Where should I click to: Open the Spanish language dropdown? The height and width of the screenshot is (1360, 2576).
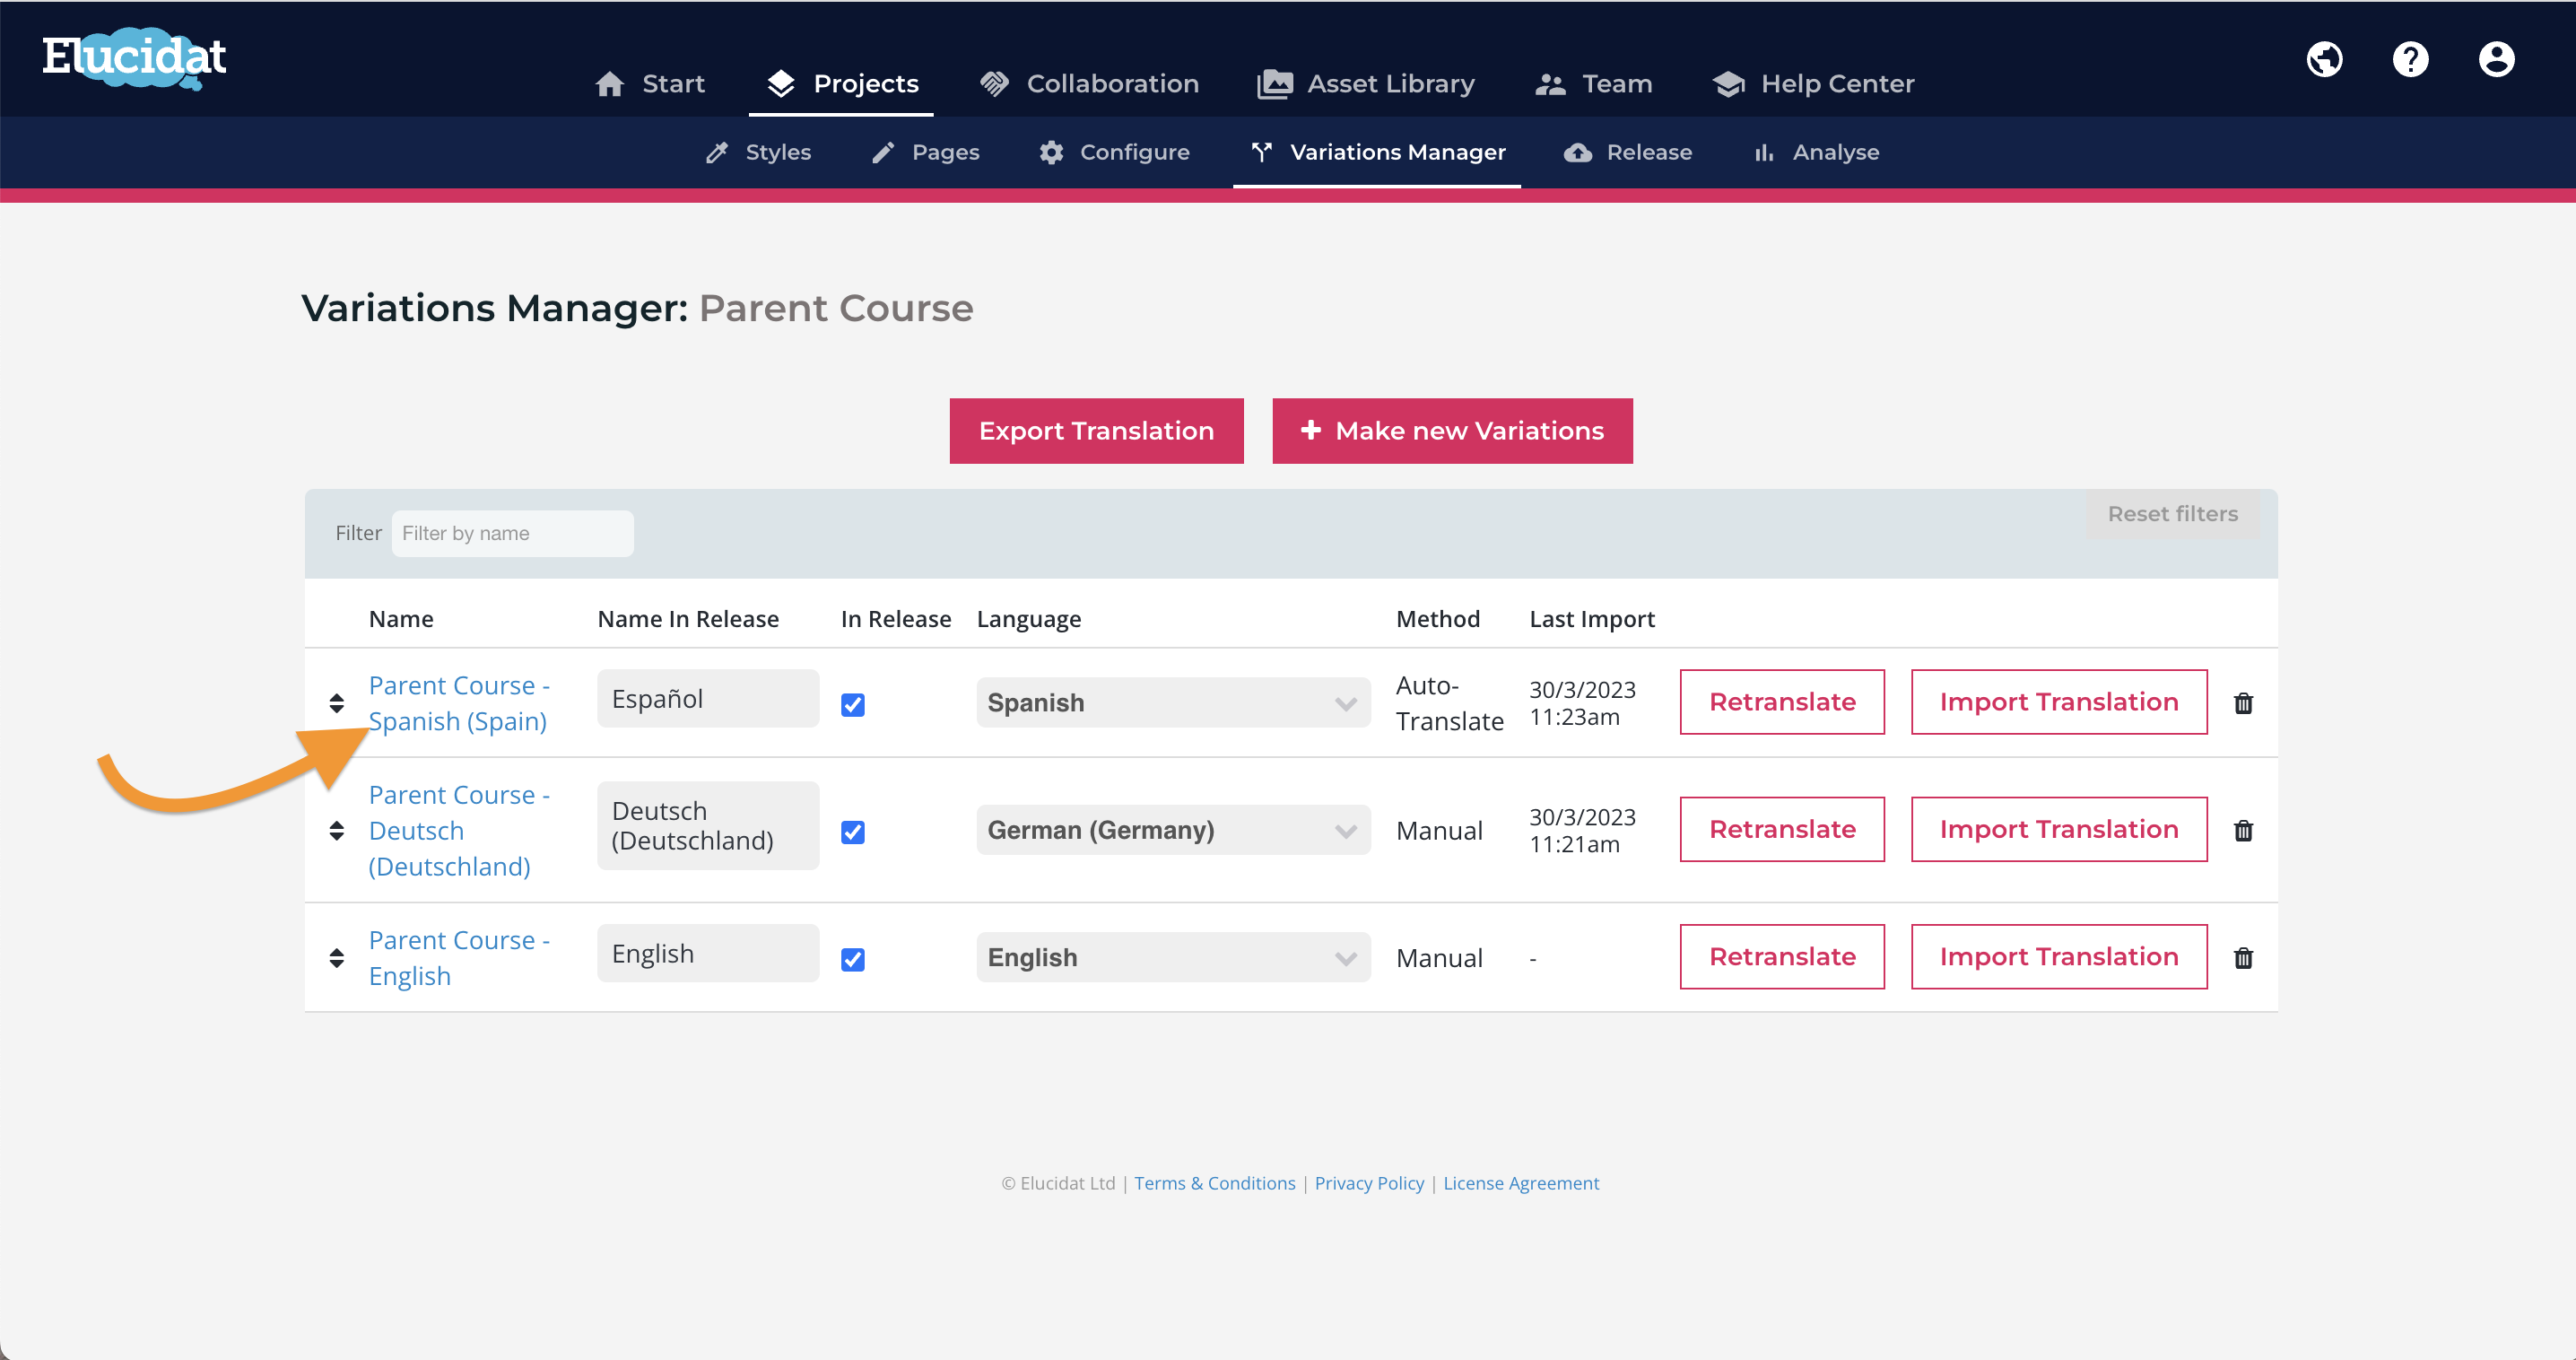coord(1172,703)
